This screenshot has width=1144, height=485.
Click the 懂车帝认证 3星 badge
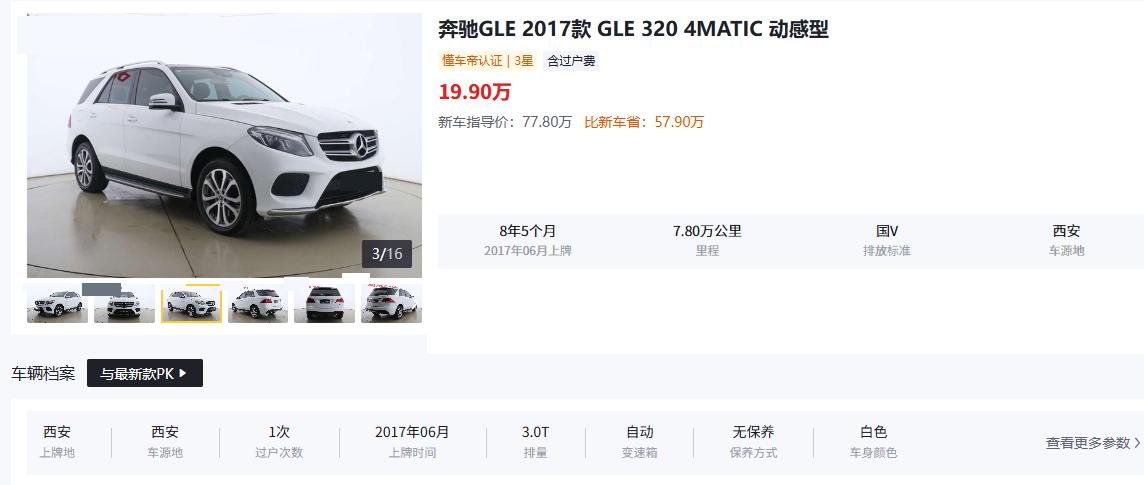[x=487, y=61]
